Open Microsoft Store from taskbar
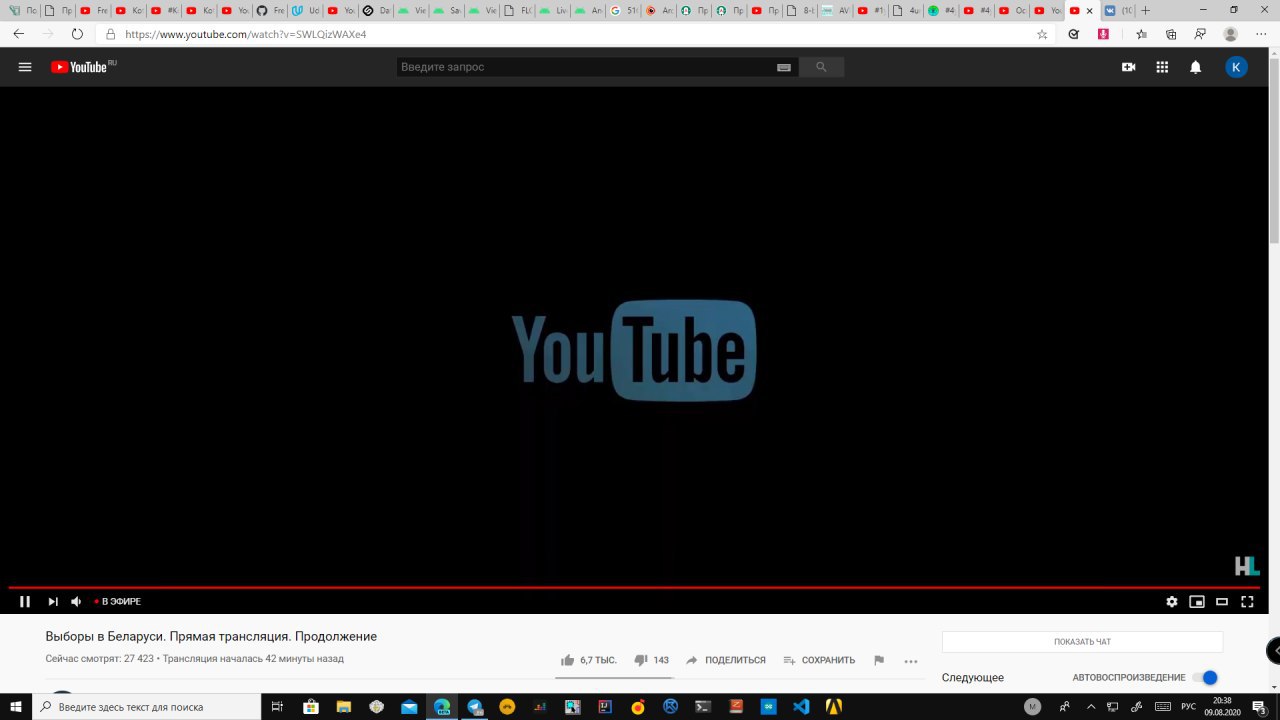Viewport: 1280px width, 720px height. click(x=311, y=707)
